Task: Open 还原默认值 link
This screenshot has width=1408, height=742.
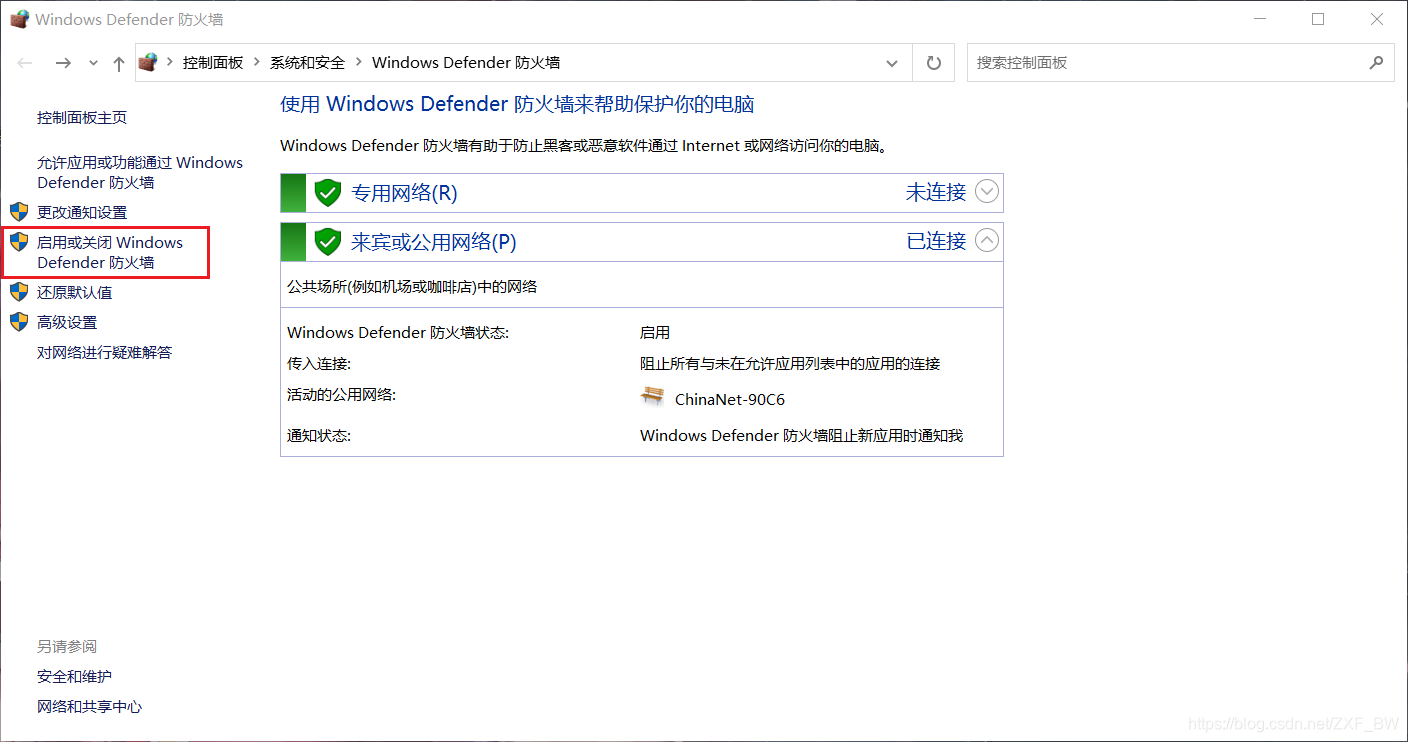Action: (x=75, y=292)
